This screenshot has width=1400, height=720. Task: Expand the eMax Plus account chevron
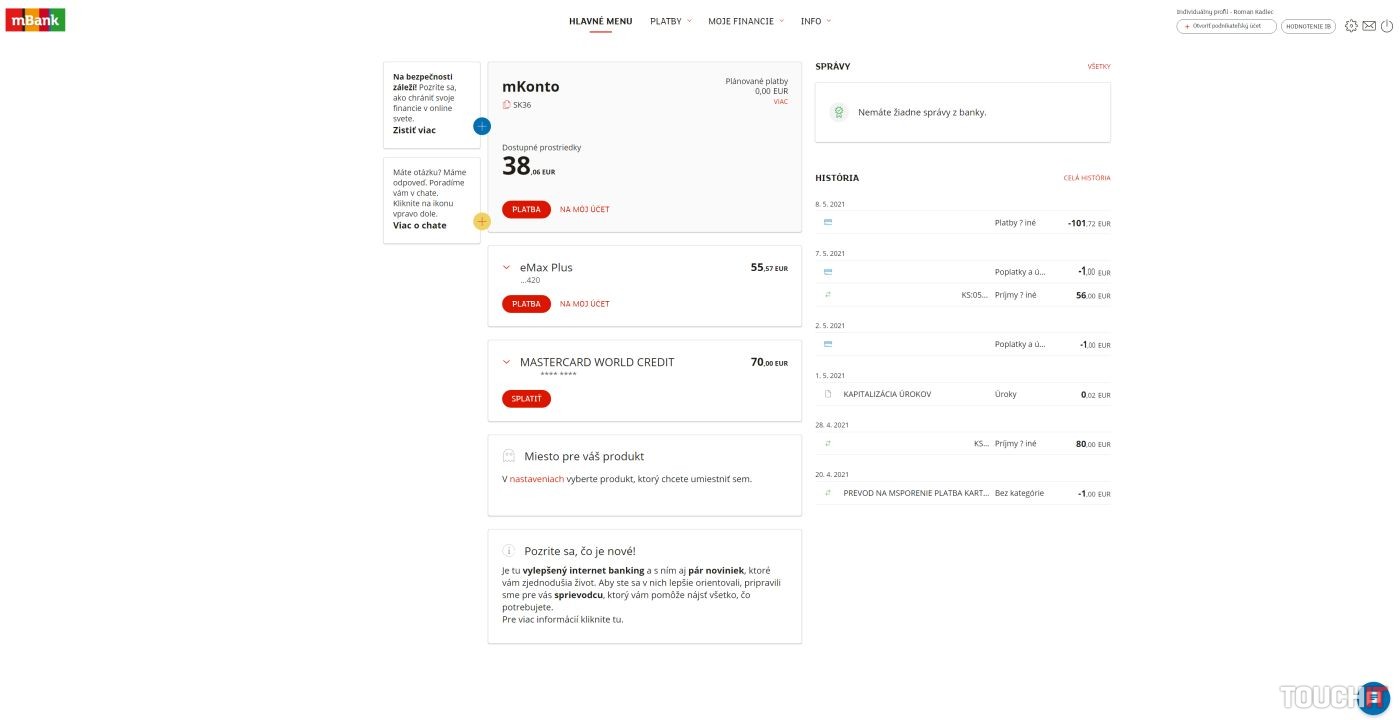click(x=506, y=268)
